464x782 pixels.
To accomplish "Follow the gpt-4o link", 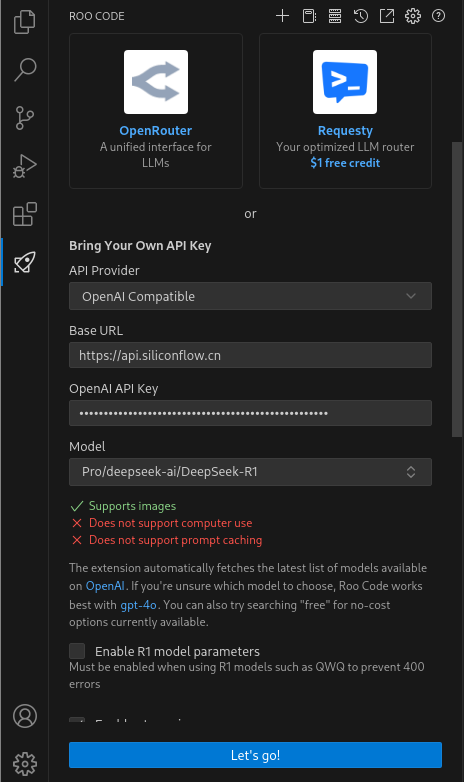I will [x=138, y=604].
